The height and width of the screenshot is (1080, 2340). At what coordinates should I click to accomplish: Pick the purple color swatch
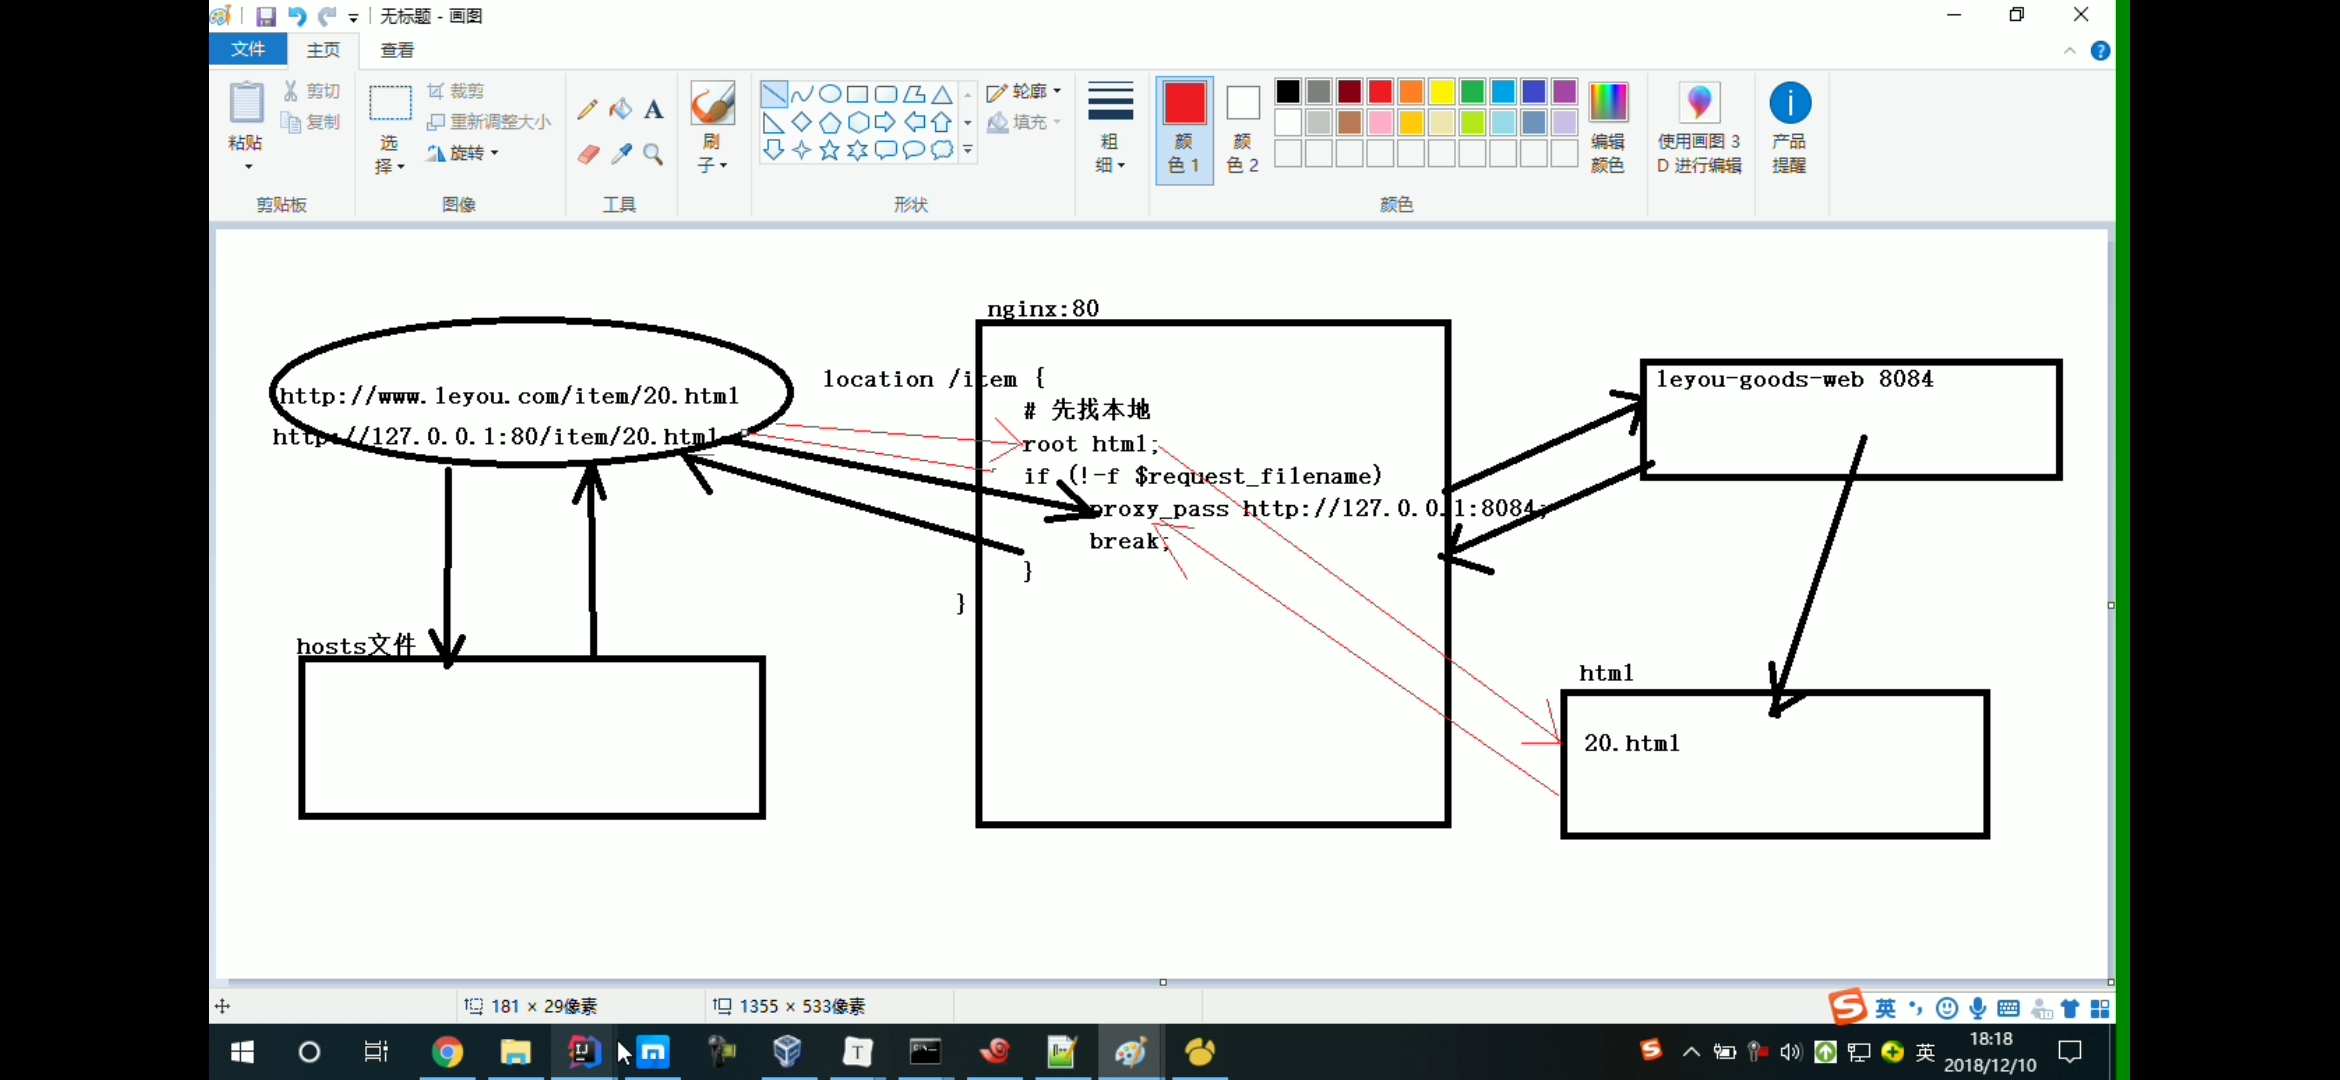coord(1564,92)
